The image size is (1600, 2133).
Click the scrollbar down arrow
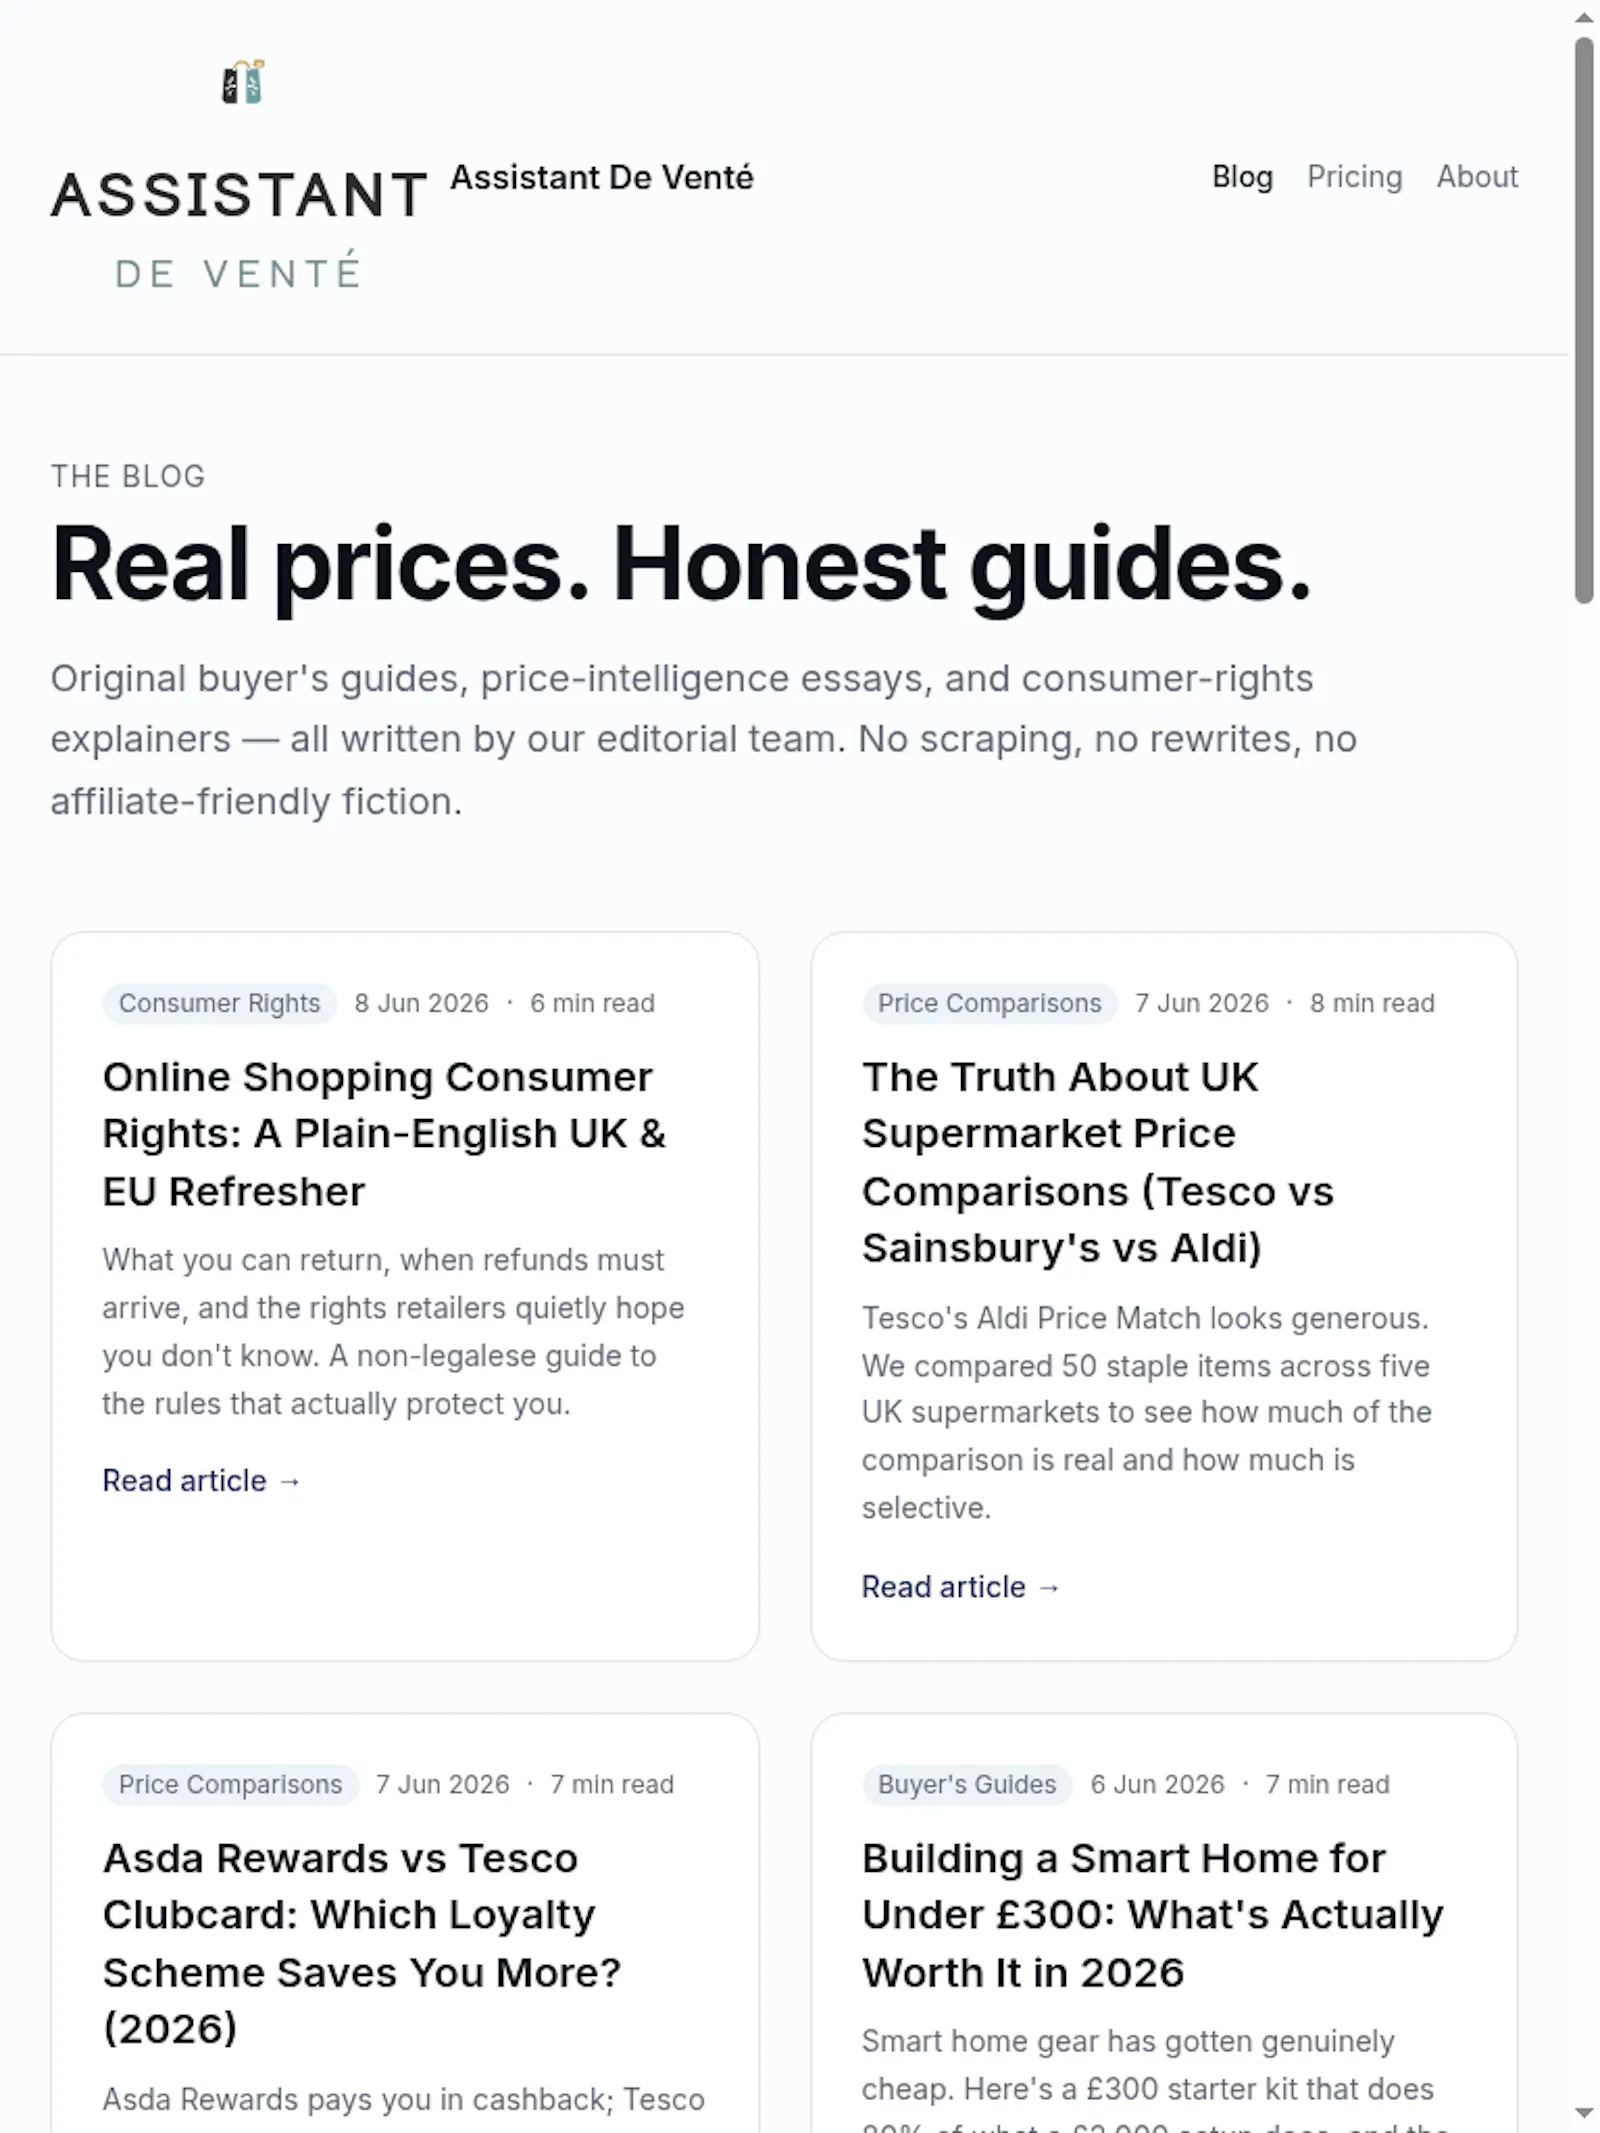coord(1584,2113)
